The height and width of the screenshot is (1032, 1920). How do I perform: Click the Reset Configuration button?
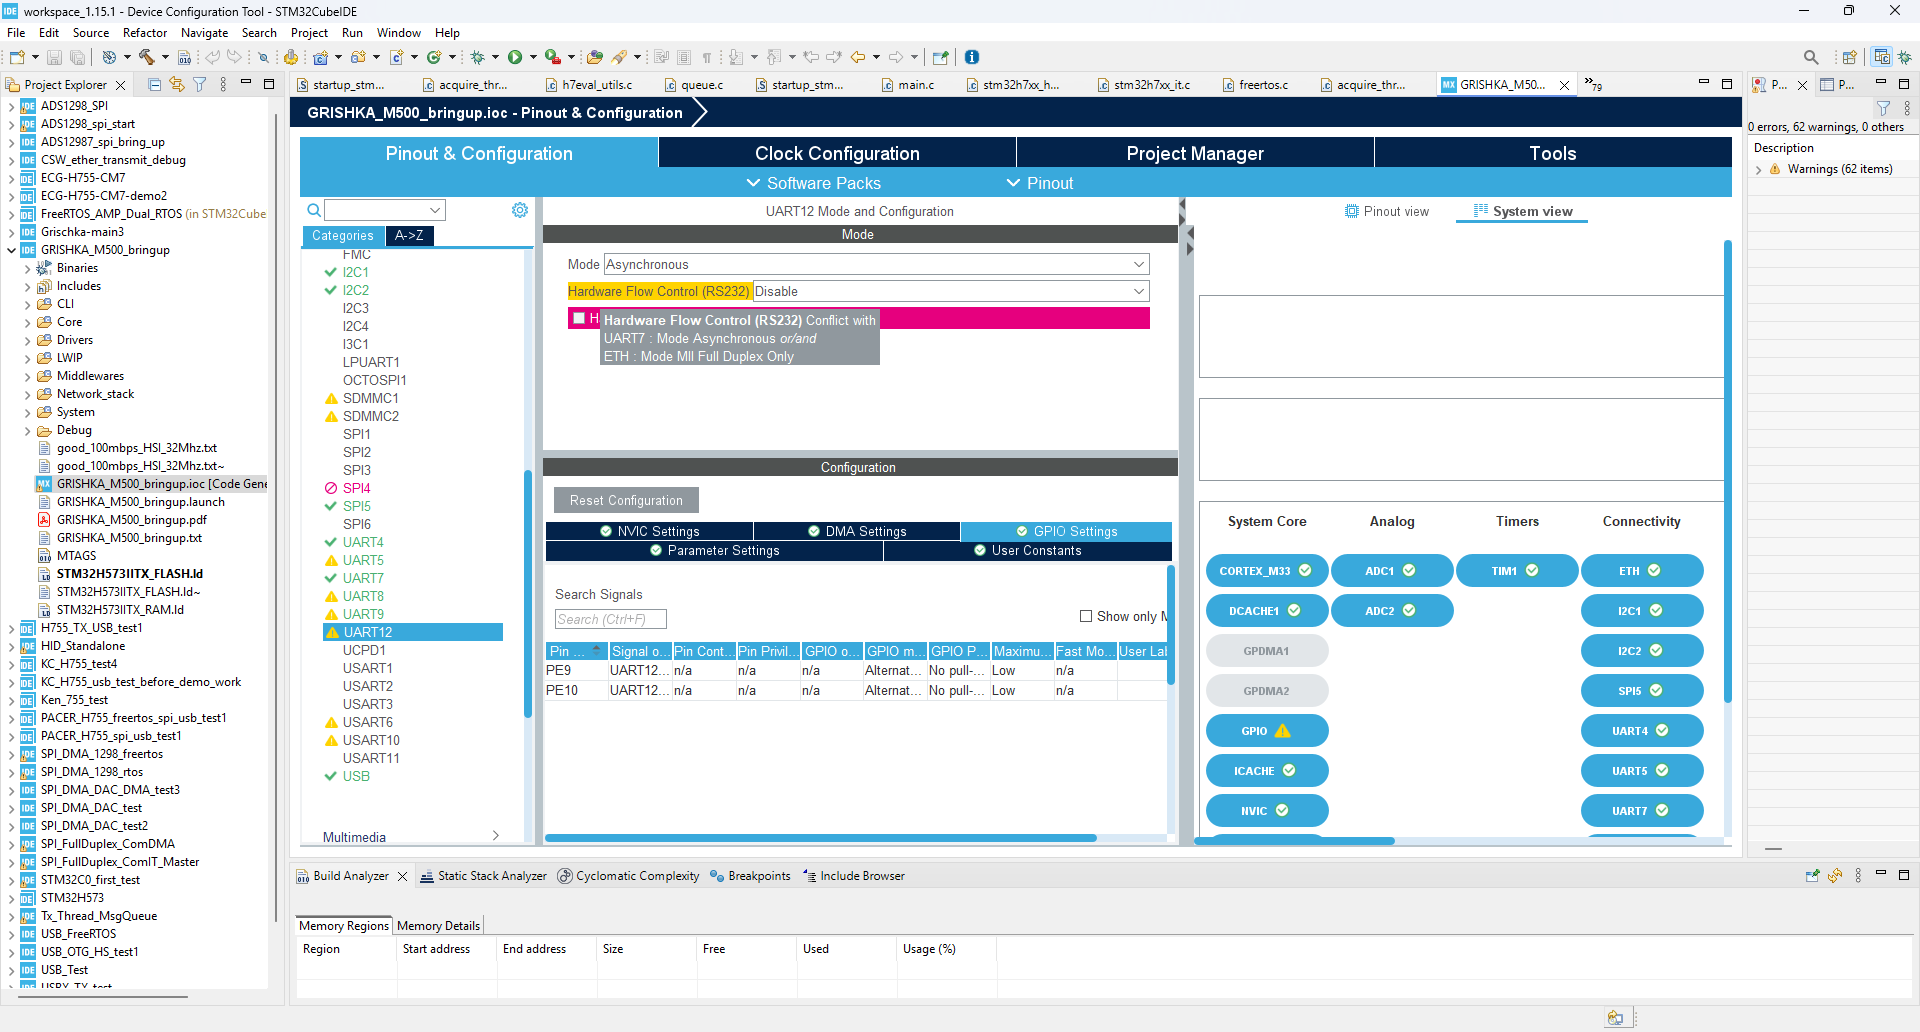[x=626, y=500]
